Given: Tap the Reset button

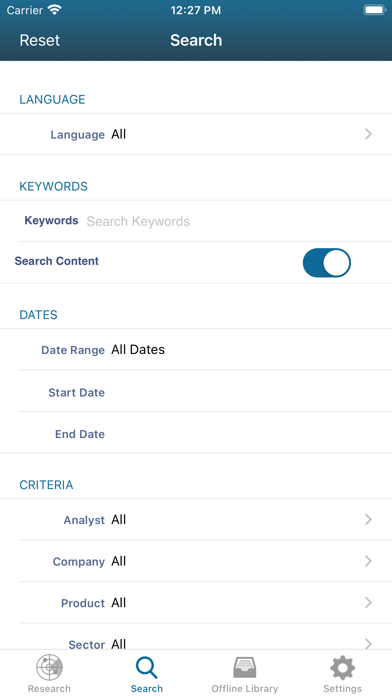Looking at the screenshot, I should tap(40, 40).
